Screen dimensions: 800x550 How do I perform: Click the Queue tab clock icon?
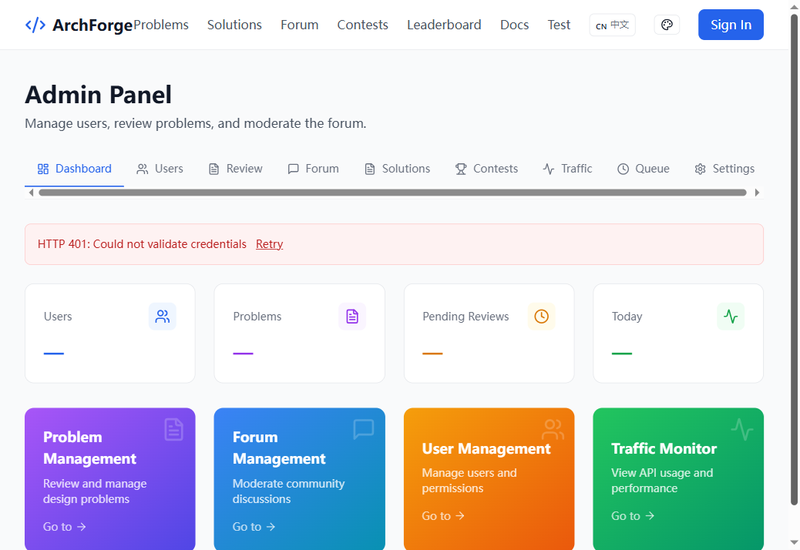[x=623, y=169]
